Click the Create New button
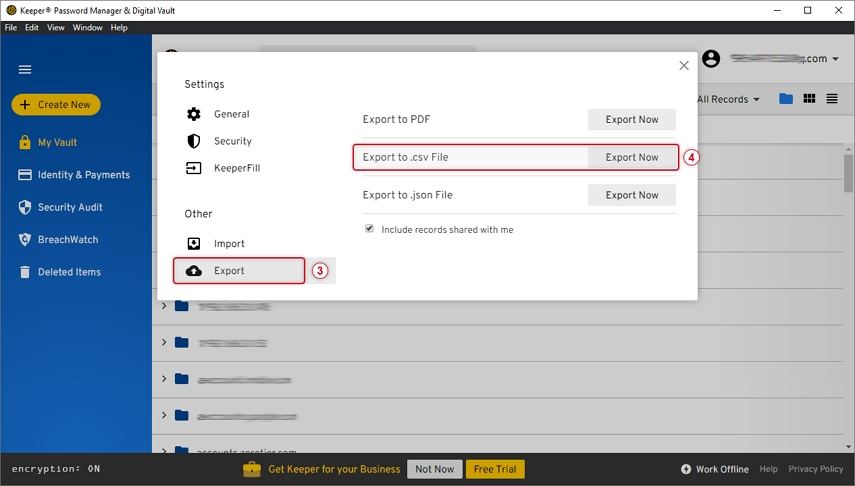The width and height of the screenshot is (855, 486). point(56,105)
